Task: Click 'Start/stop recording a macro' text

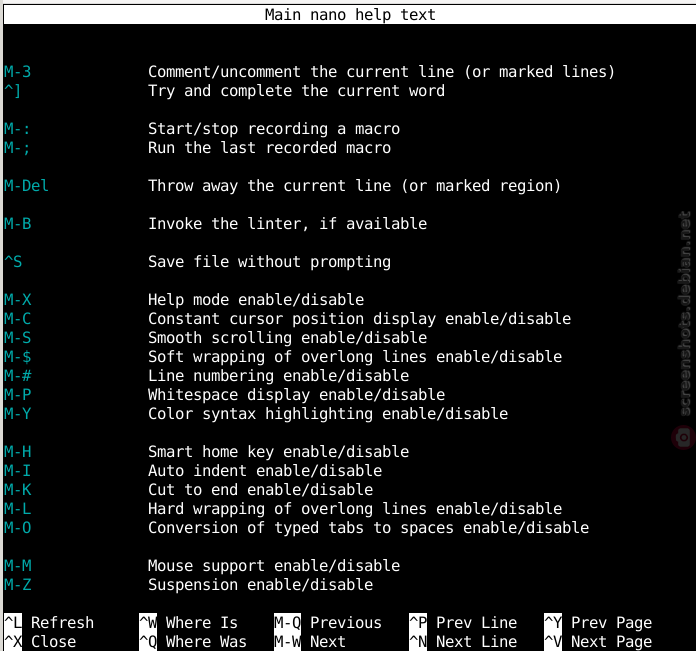Action: click(274, 129)
